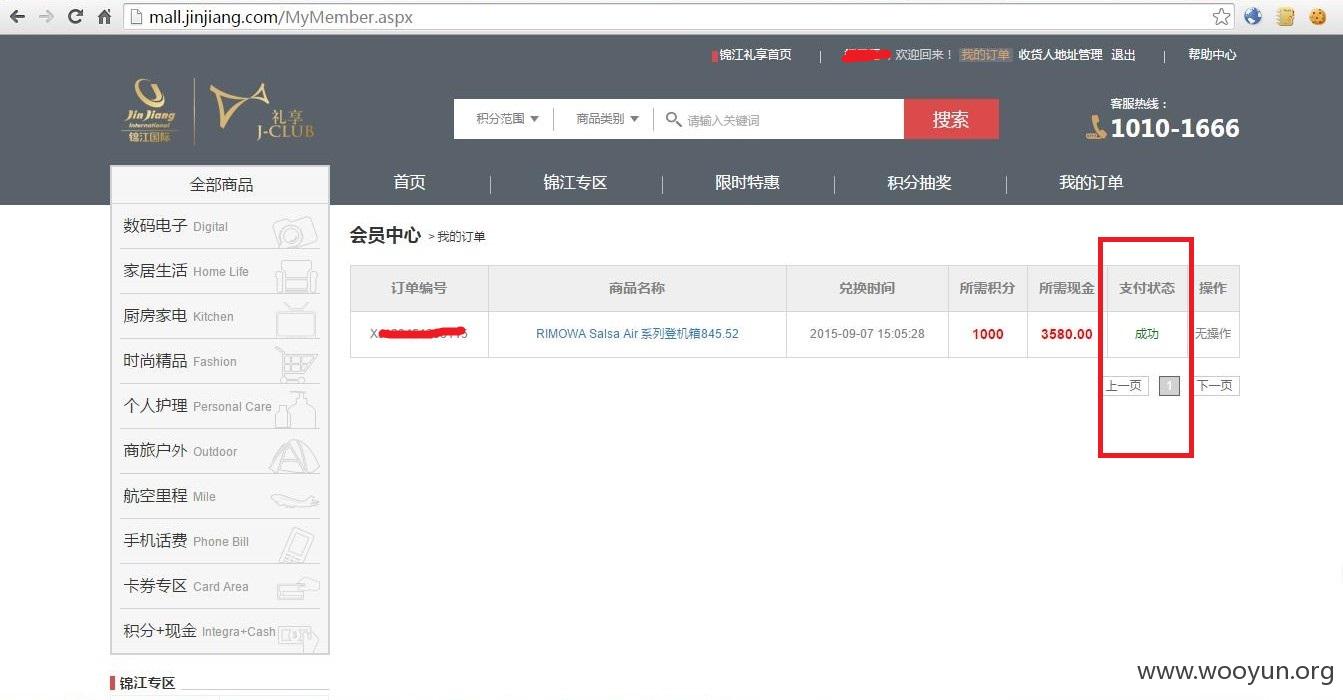This screenshot has height=700, width=1343.
Task: Select 积分+现金 Integra+Cash category
Action: click(221, 631)
